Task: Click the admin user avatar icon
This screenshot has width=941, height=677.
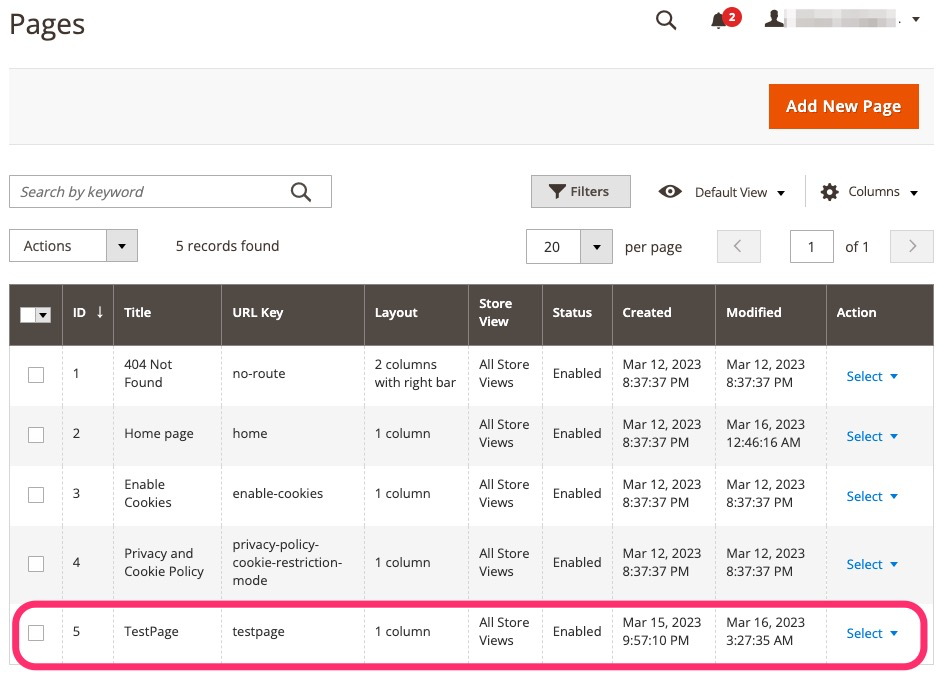Action: point(777,17)
